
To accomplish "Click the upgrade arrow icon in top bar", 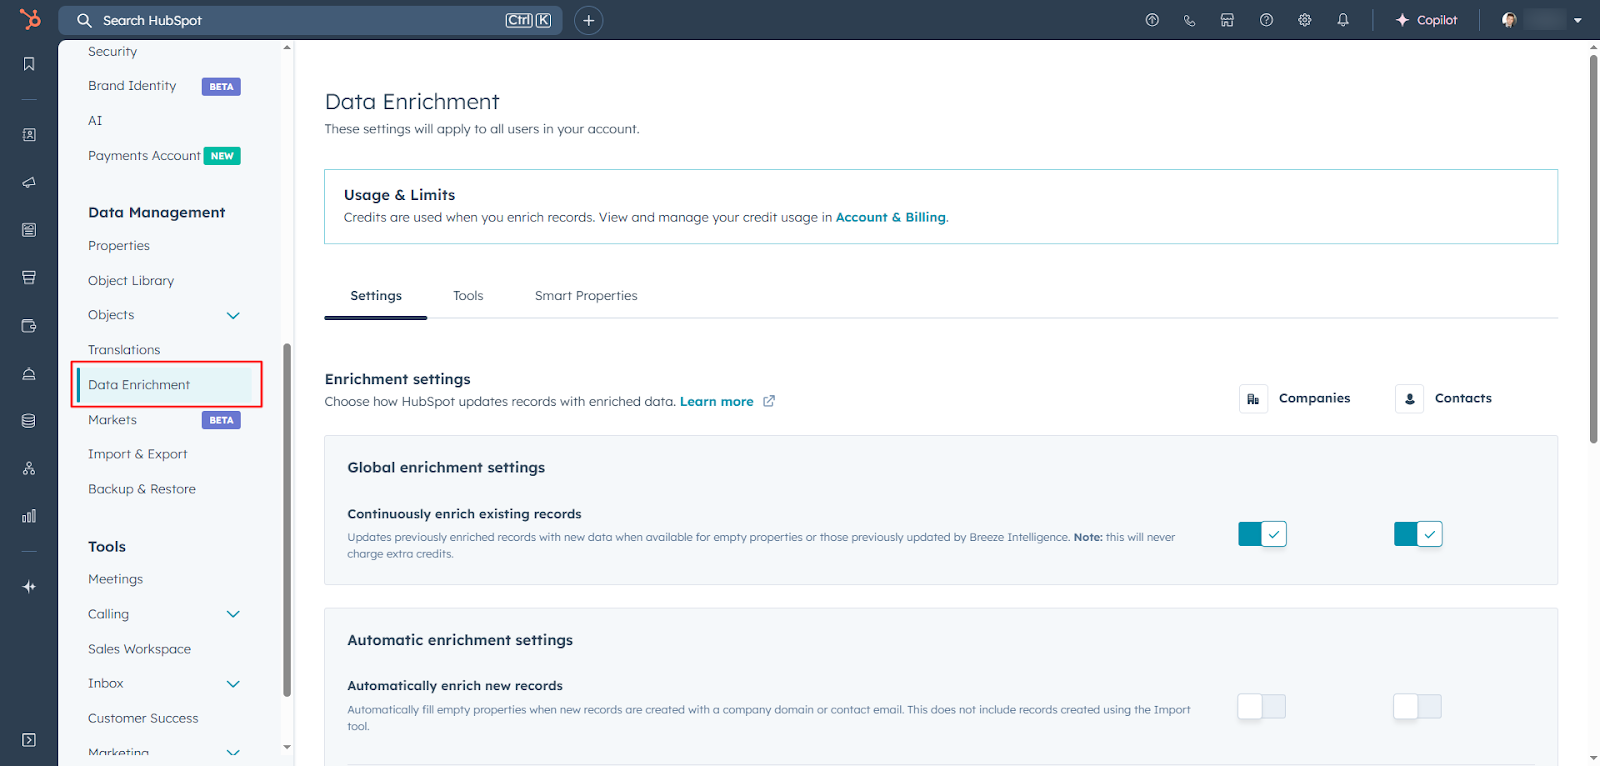I will (1152, 20).
